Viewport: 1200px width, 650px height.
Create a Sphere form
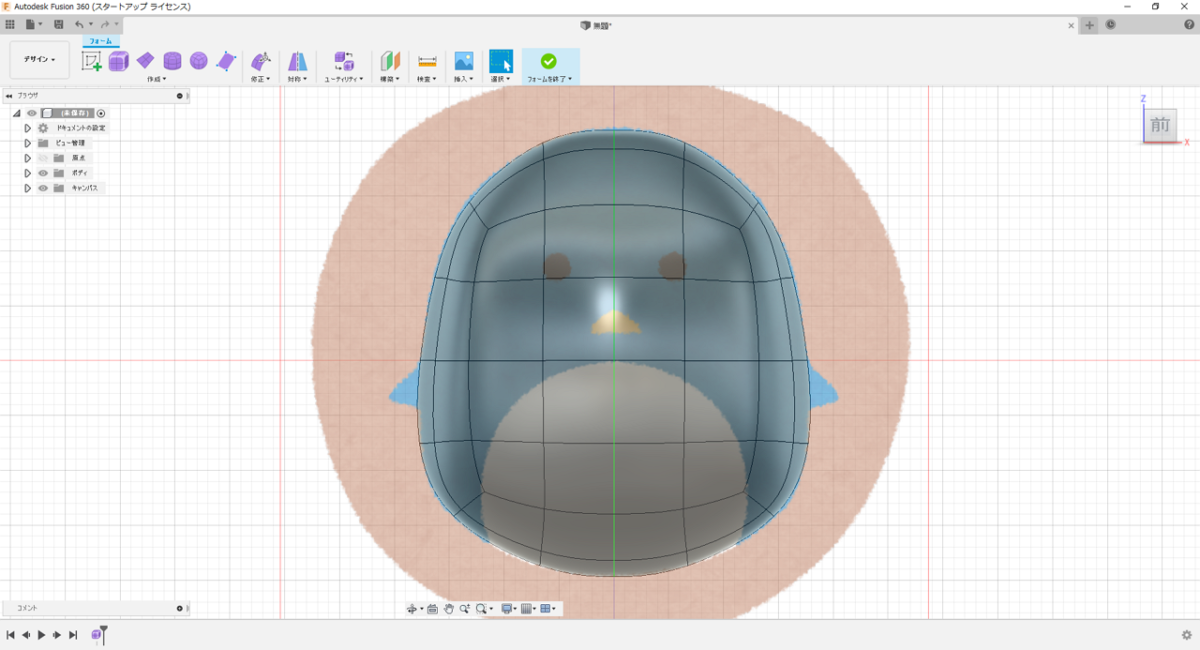point(199,61)
